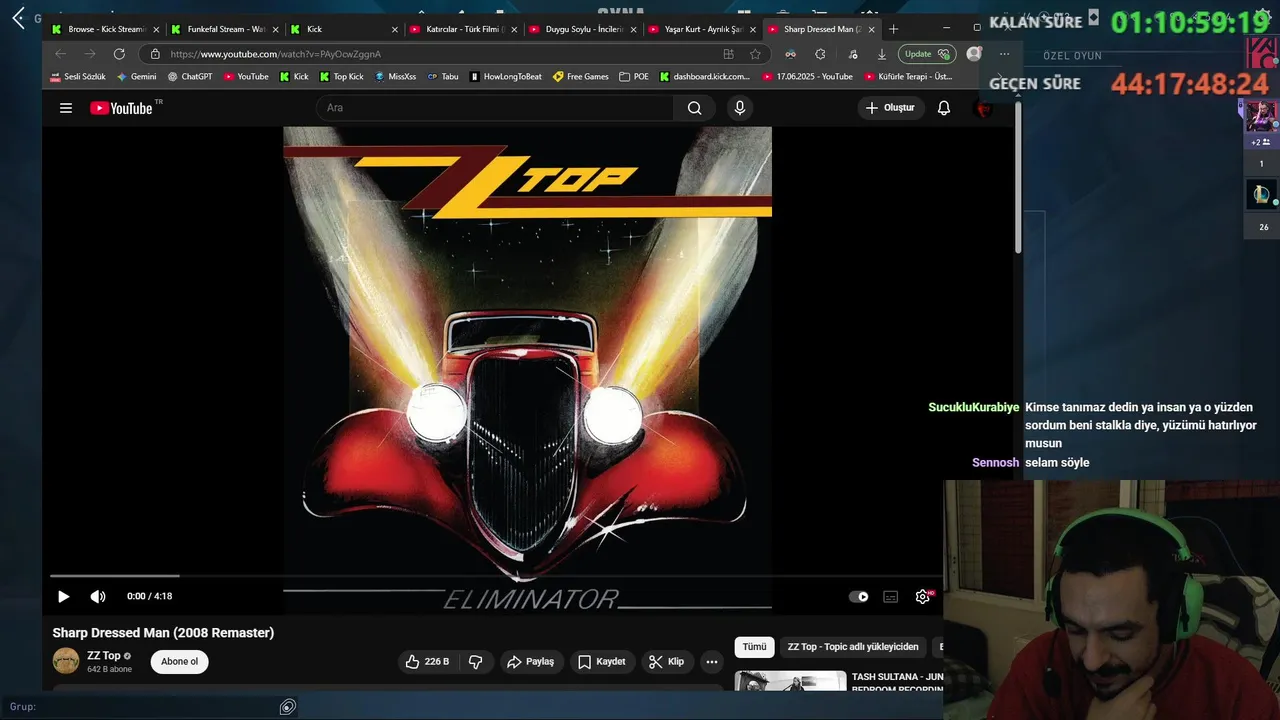Image resolution: width=1280 pixels, height=720 pixels.
Task: Open the ZZ Top channel avatar
Action: [x=66, y=661]
